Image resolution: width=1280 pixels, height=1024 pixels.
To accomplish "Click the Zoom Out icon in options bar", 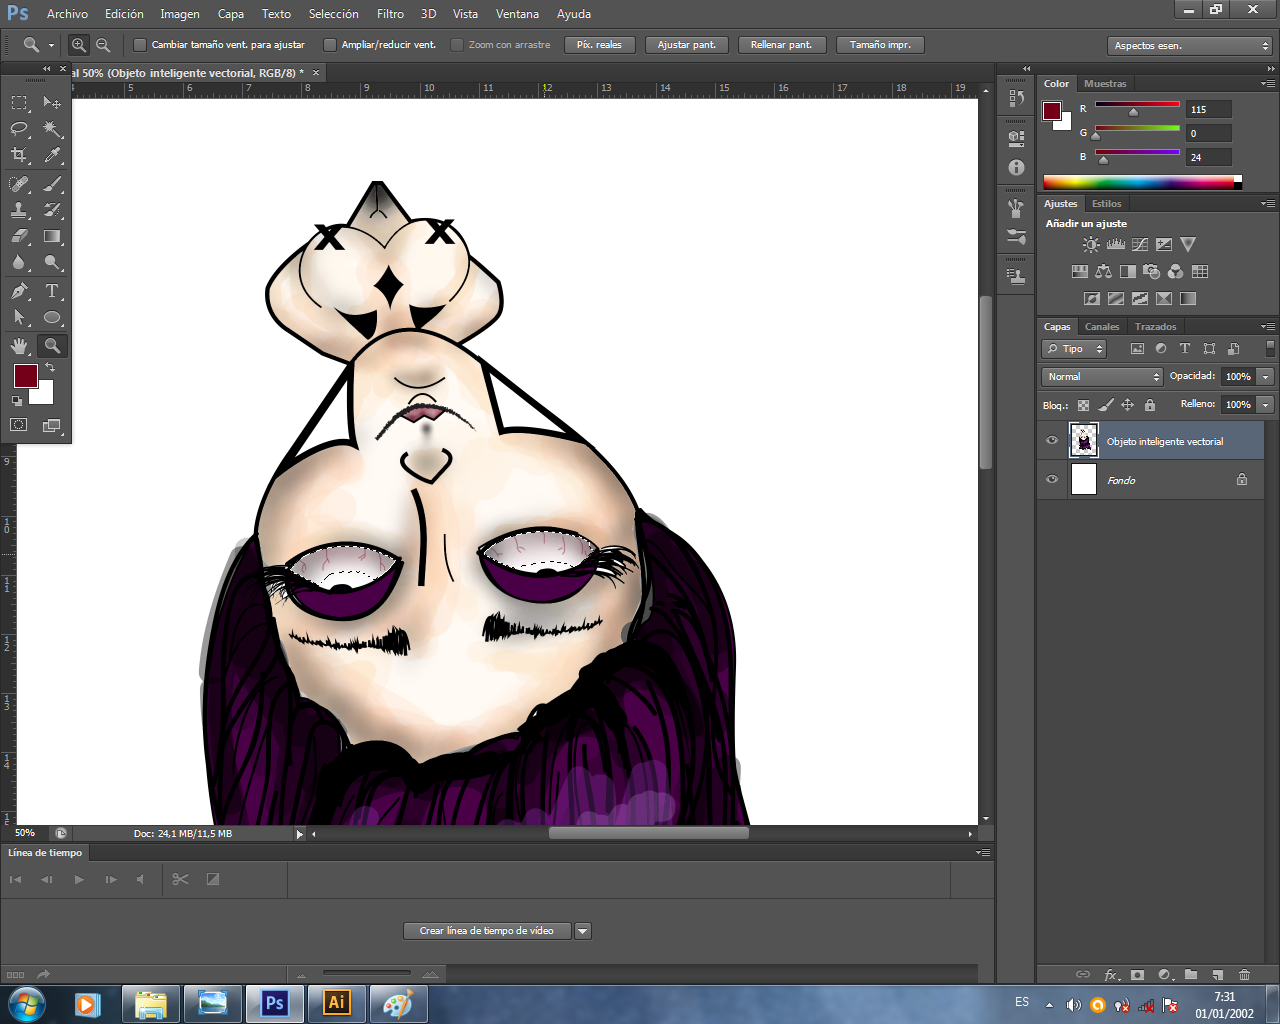I will [x=103, y=45].
